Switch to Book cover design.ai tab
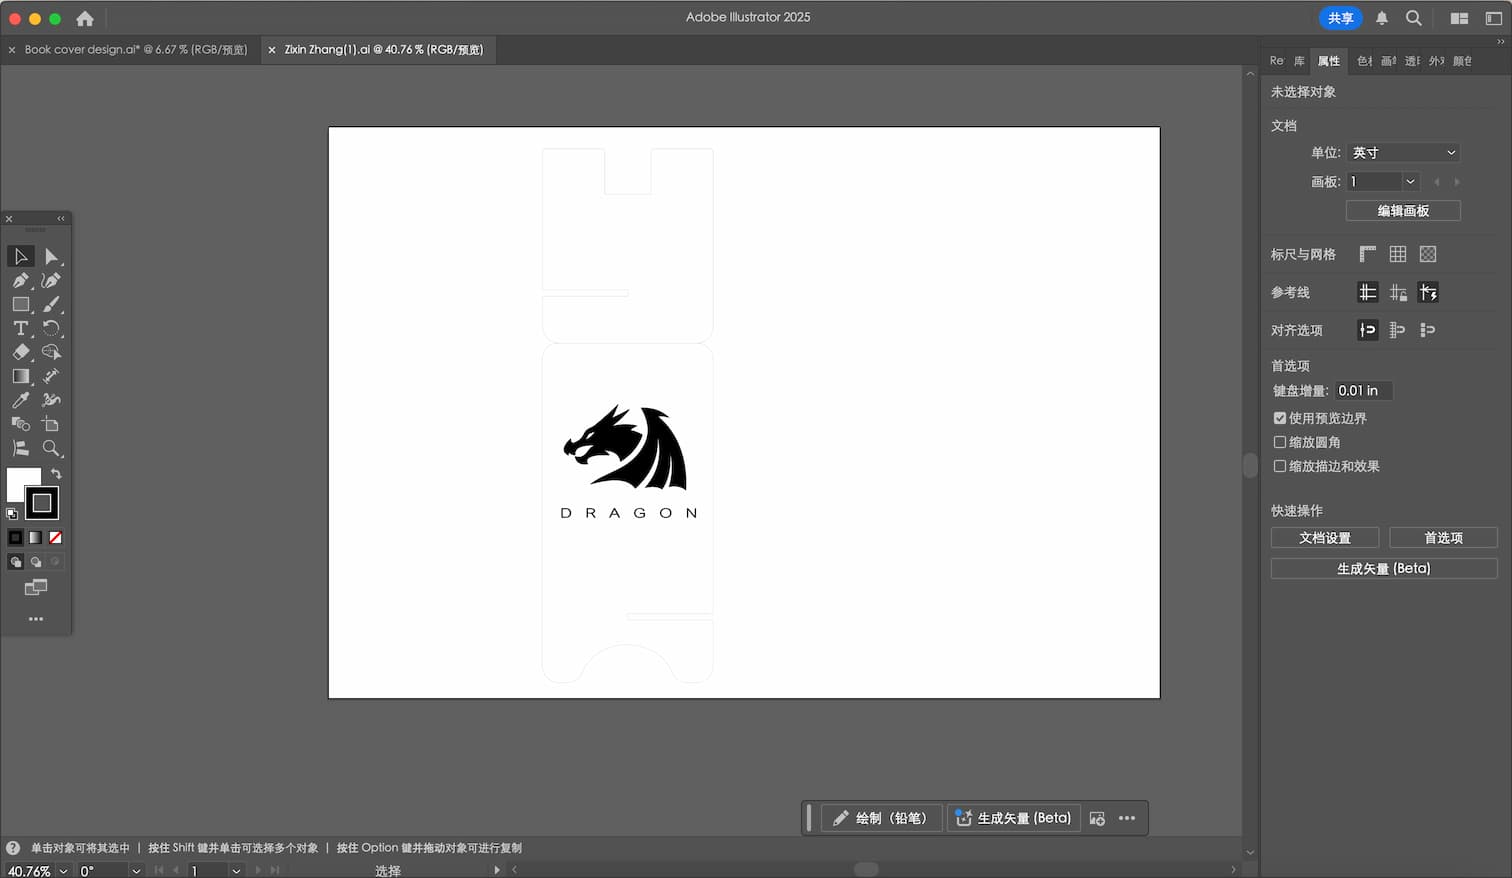The height and width of the screenshot is (878, 1512). coord(135,50)
